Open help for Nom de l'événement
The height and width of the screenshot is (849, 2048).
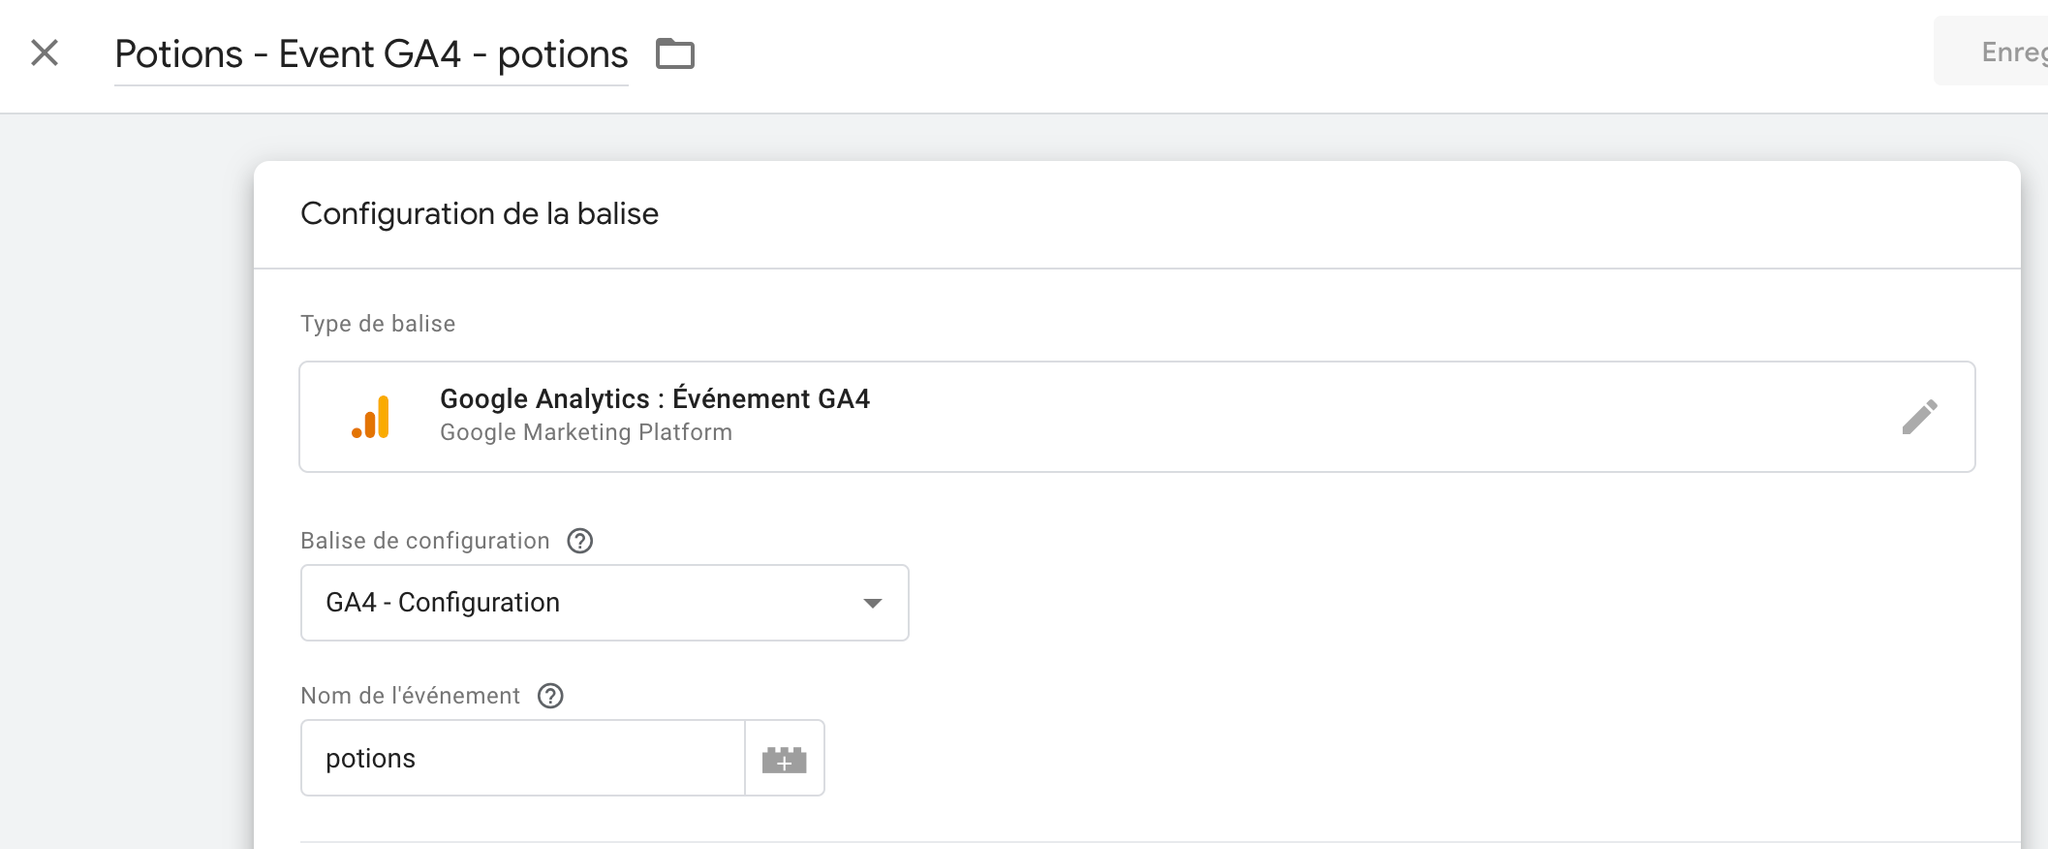coord(550,696)
